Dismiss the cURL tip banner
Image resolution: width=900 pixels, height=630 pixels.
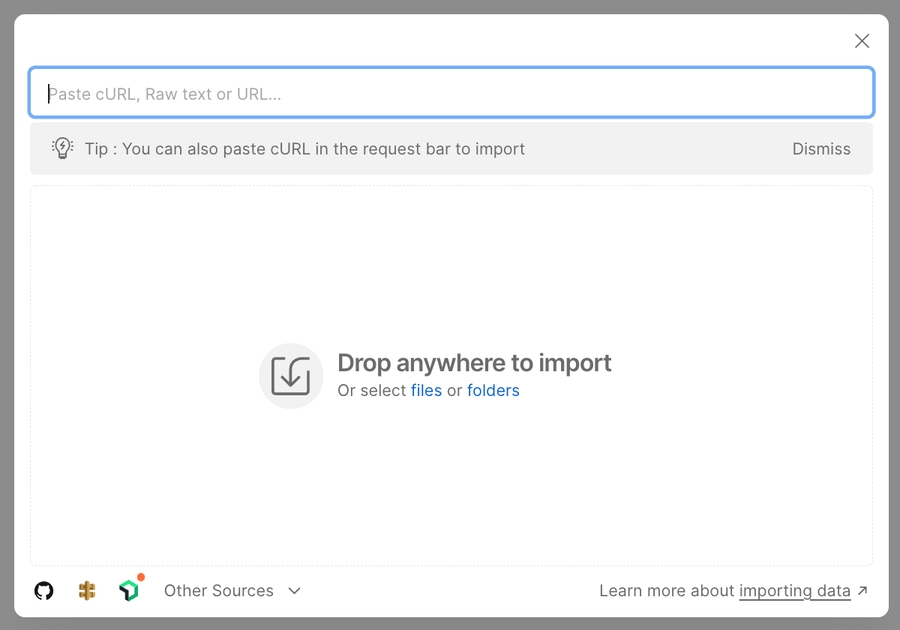[821, 149]
